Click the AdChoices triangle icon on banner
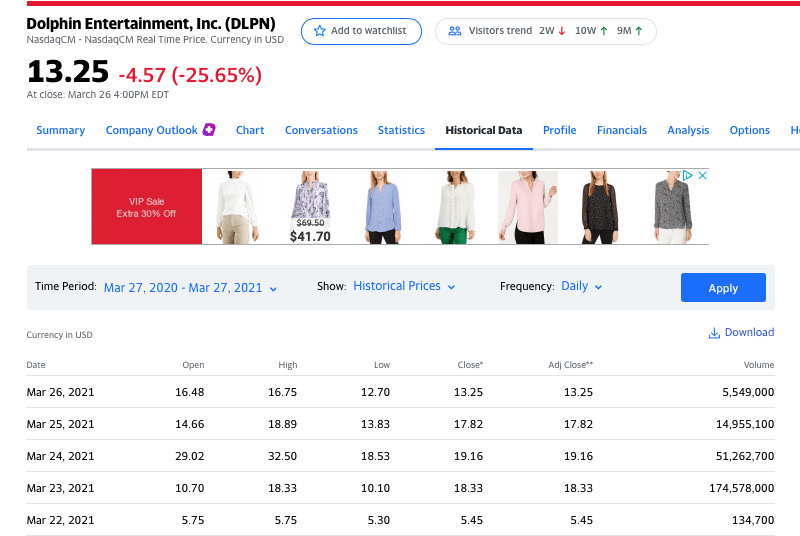Viewport: 800px width, 536px height. [x=687, y=175]
